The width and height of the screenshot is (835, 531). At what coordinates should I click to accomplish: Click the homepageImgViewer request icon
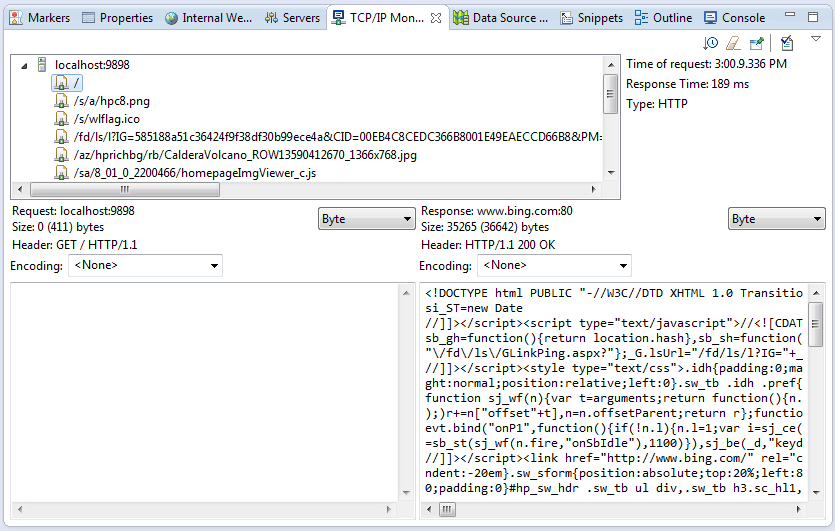click(61, 173)
